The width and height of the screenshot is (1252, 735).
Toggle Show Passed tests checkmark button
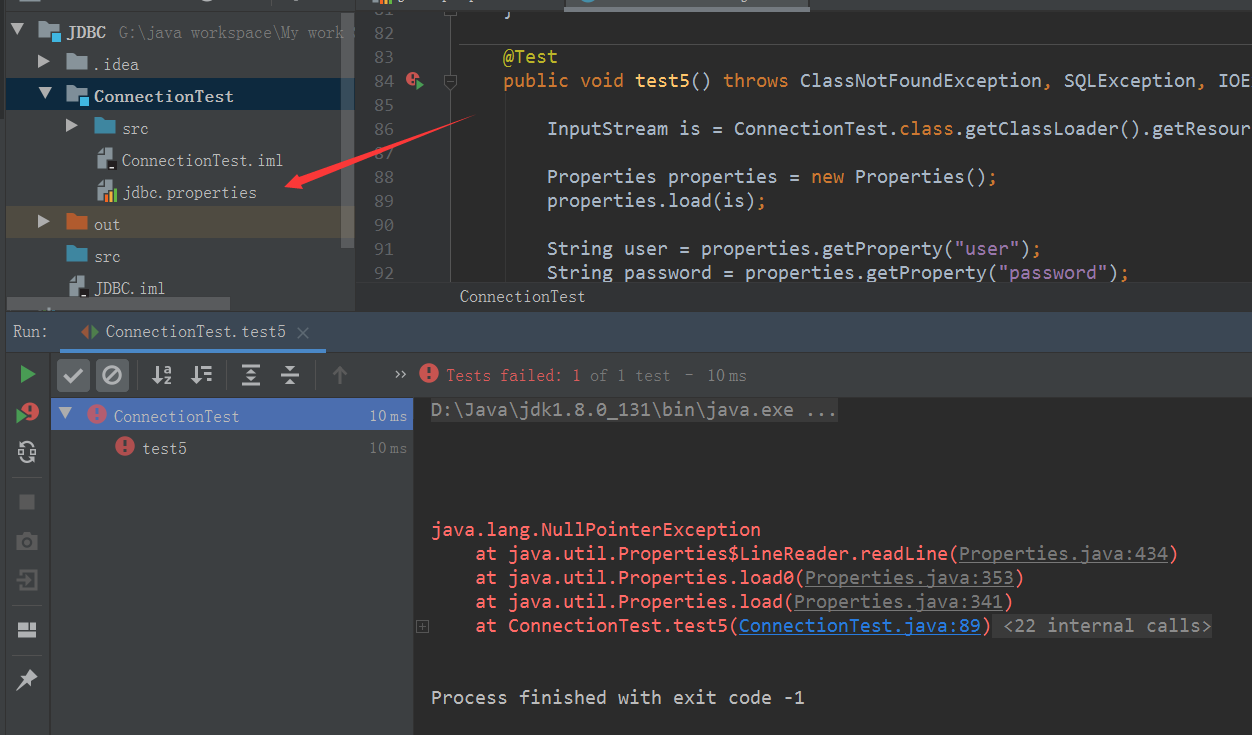[x=73, y=375]
